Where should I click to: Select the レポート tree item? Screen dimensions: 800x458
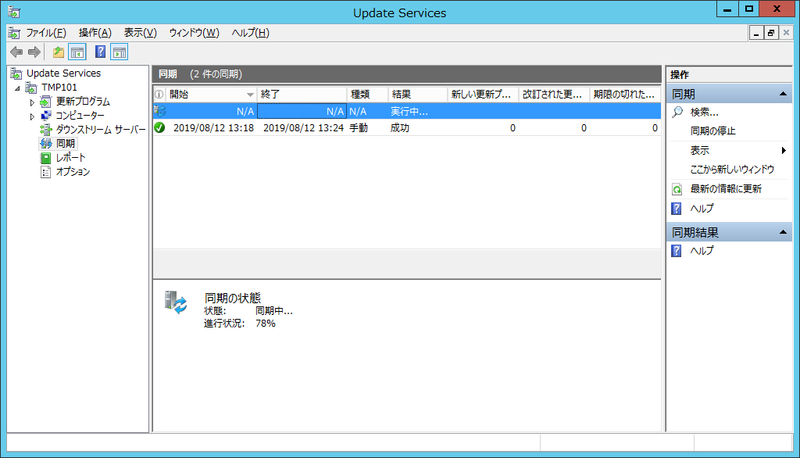[x=70, y=158]
